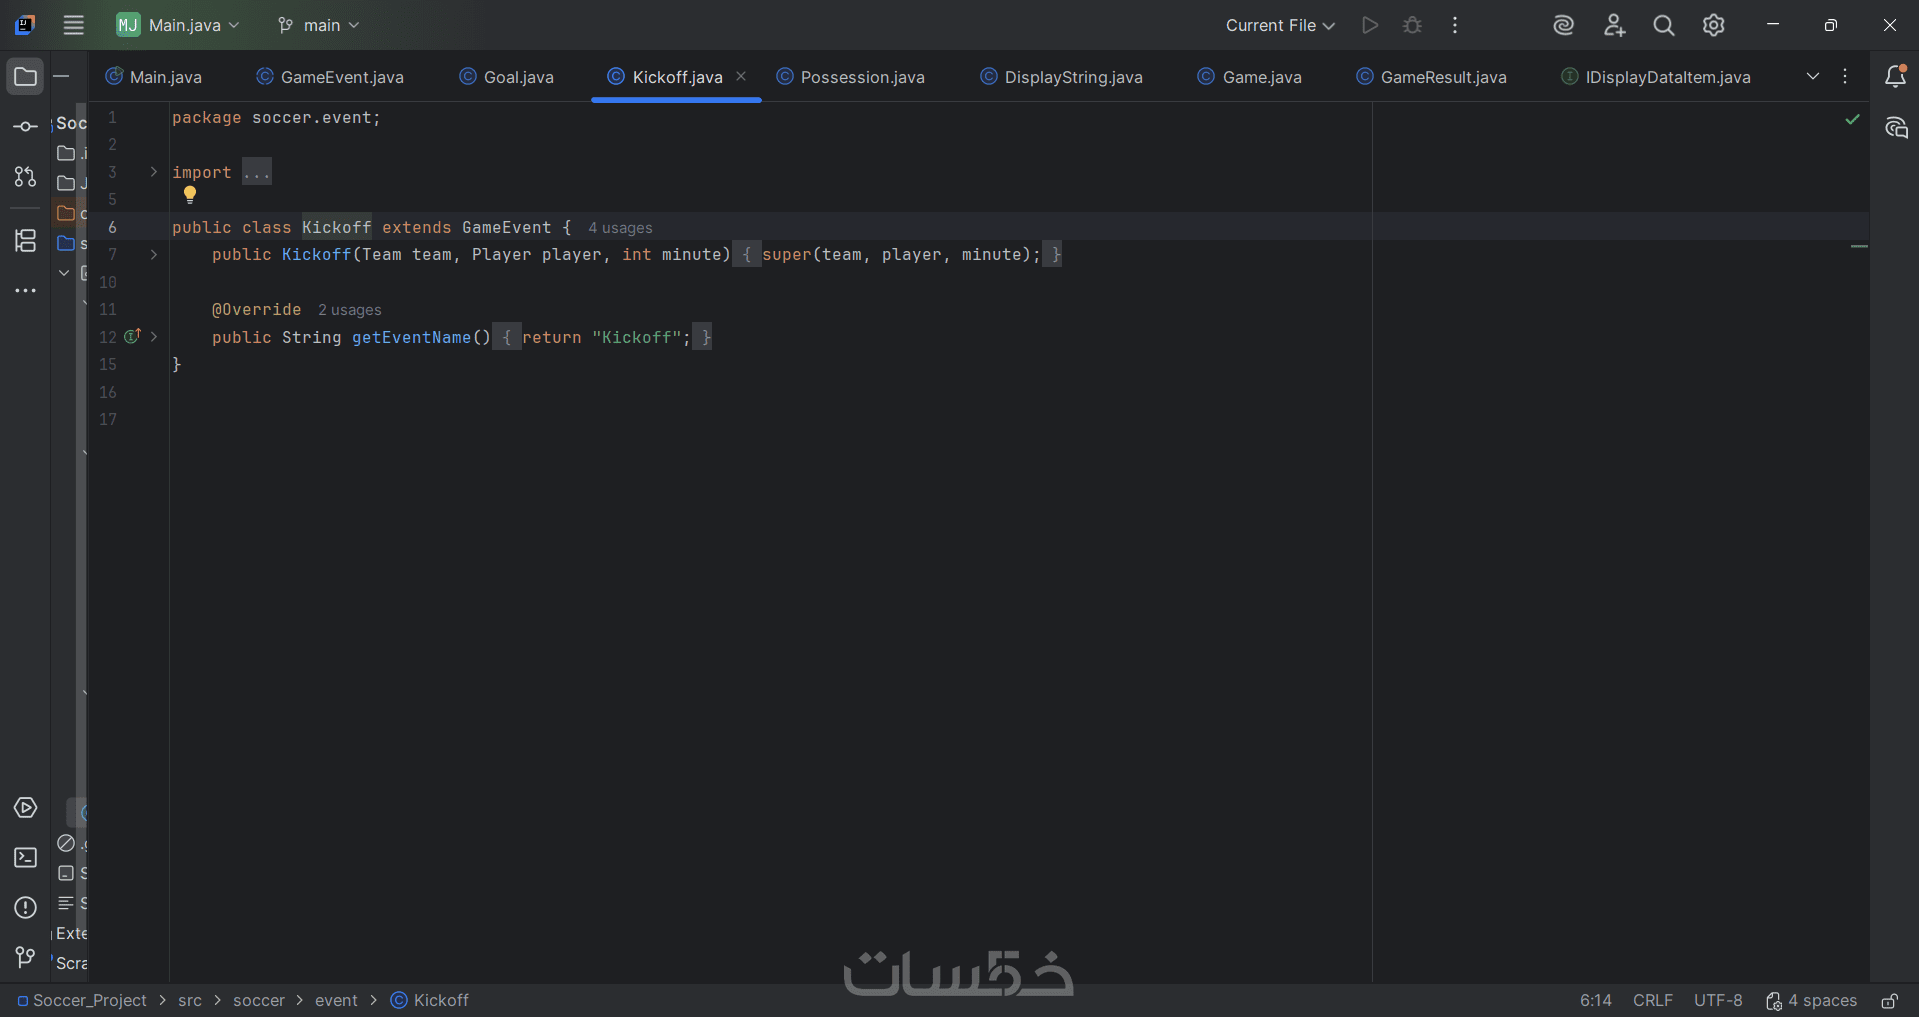Show more tool windows (three dots)

click(x=26, y=291)
